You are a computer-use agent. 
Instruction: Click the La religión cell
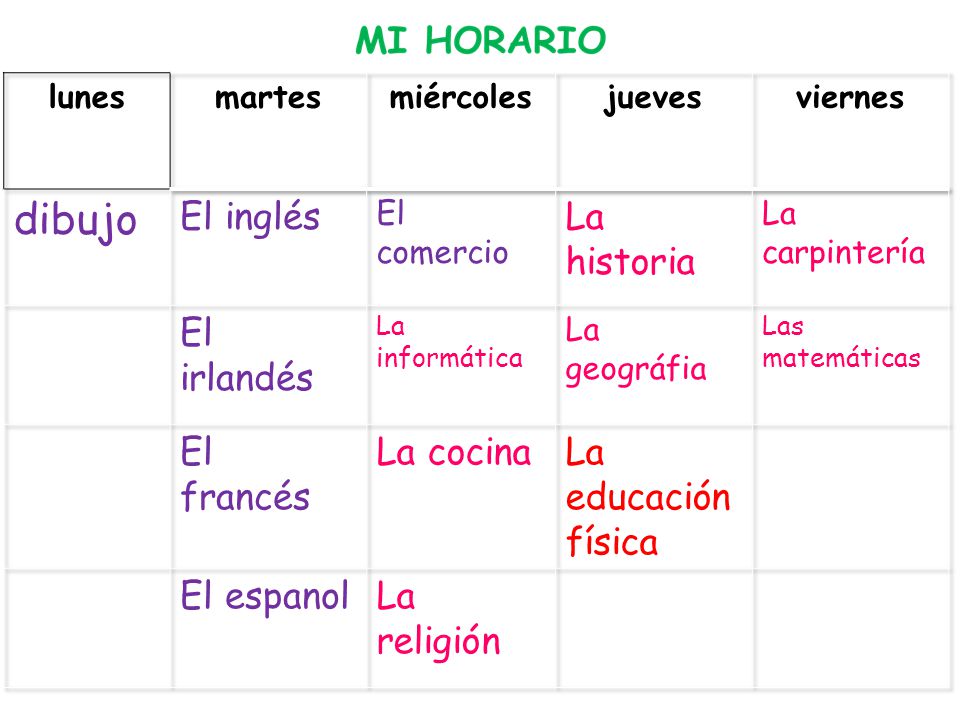pos(463,630)
